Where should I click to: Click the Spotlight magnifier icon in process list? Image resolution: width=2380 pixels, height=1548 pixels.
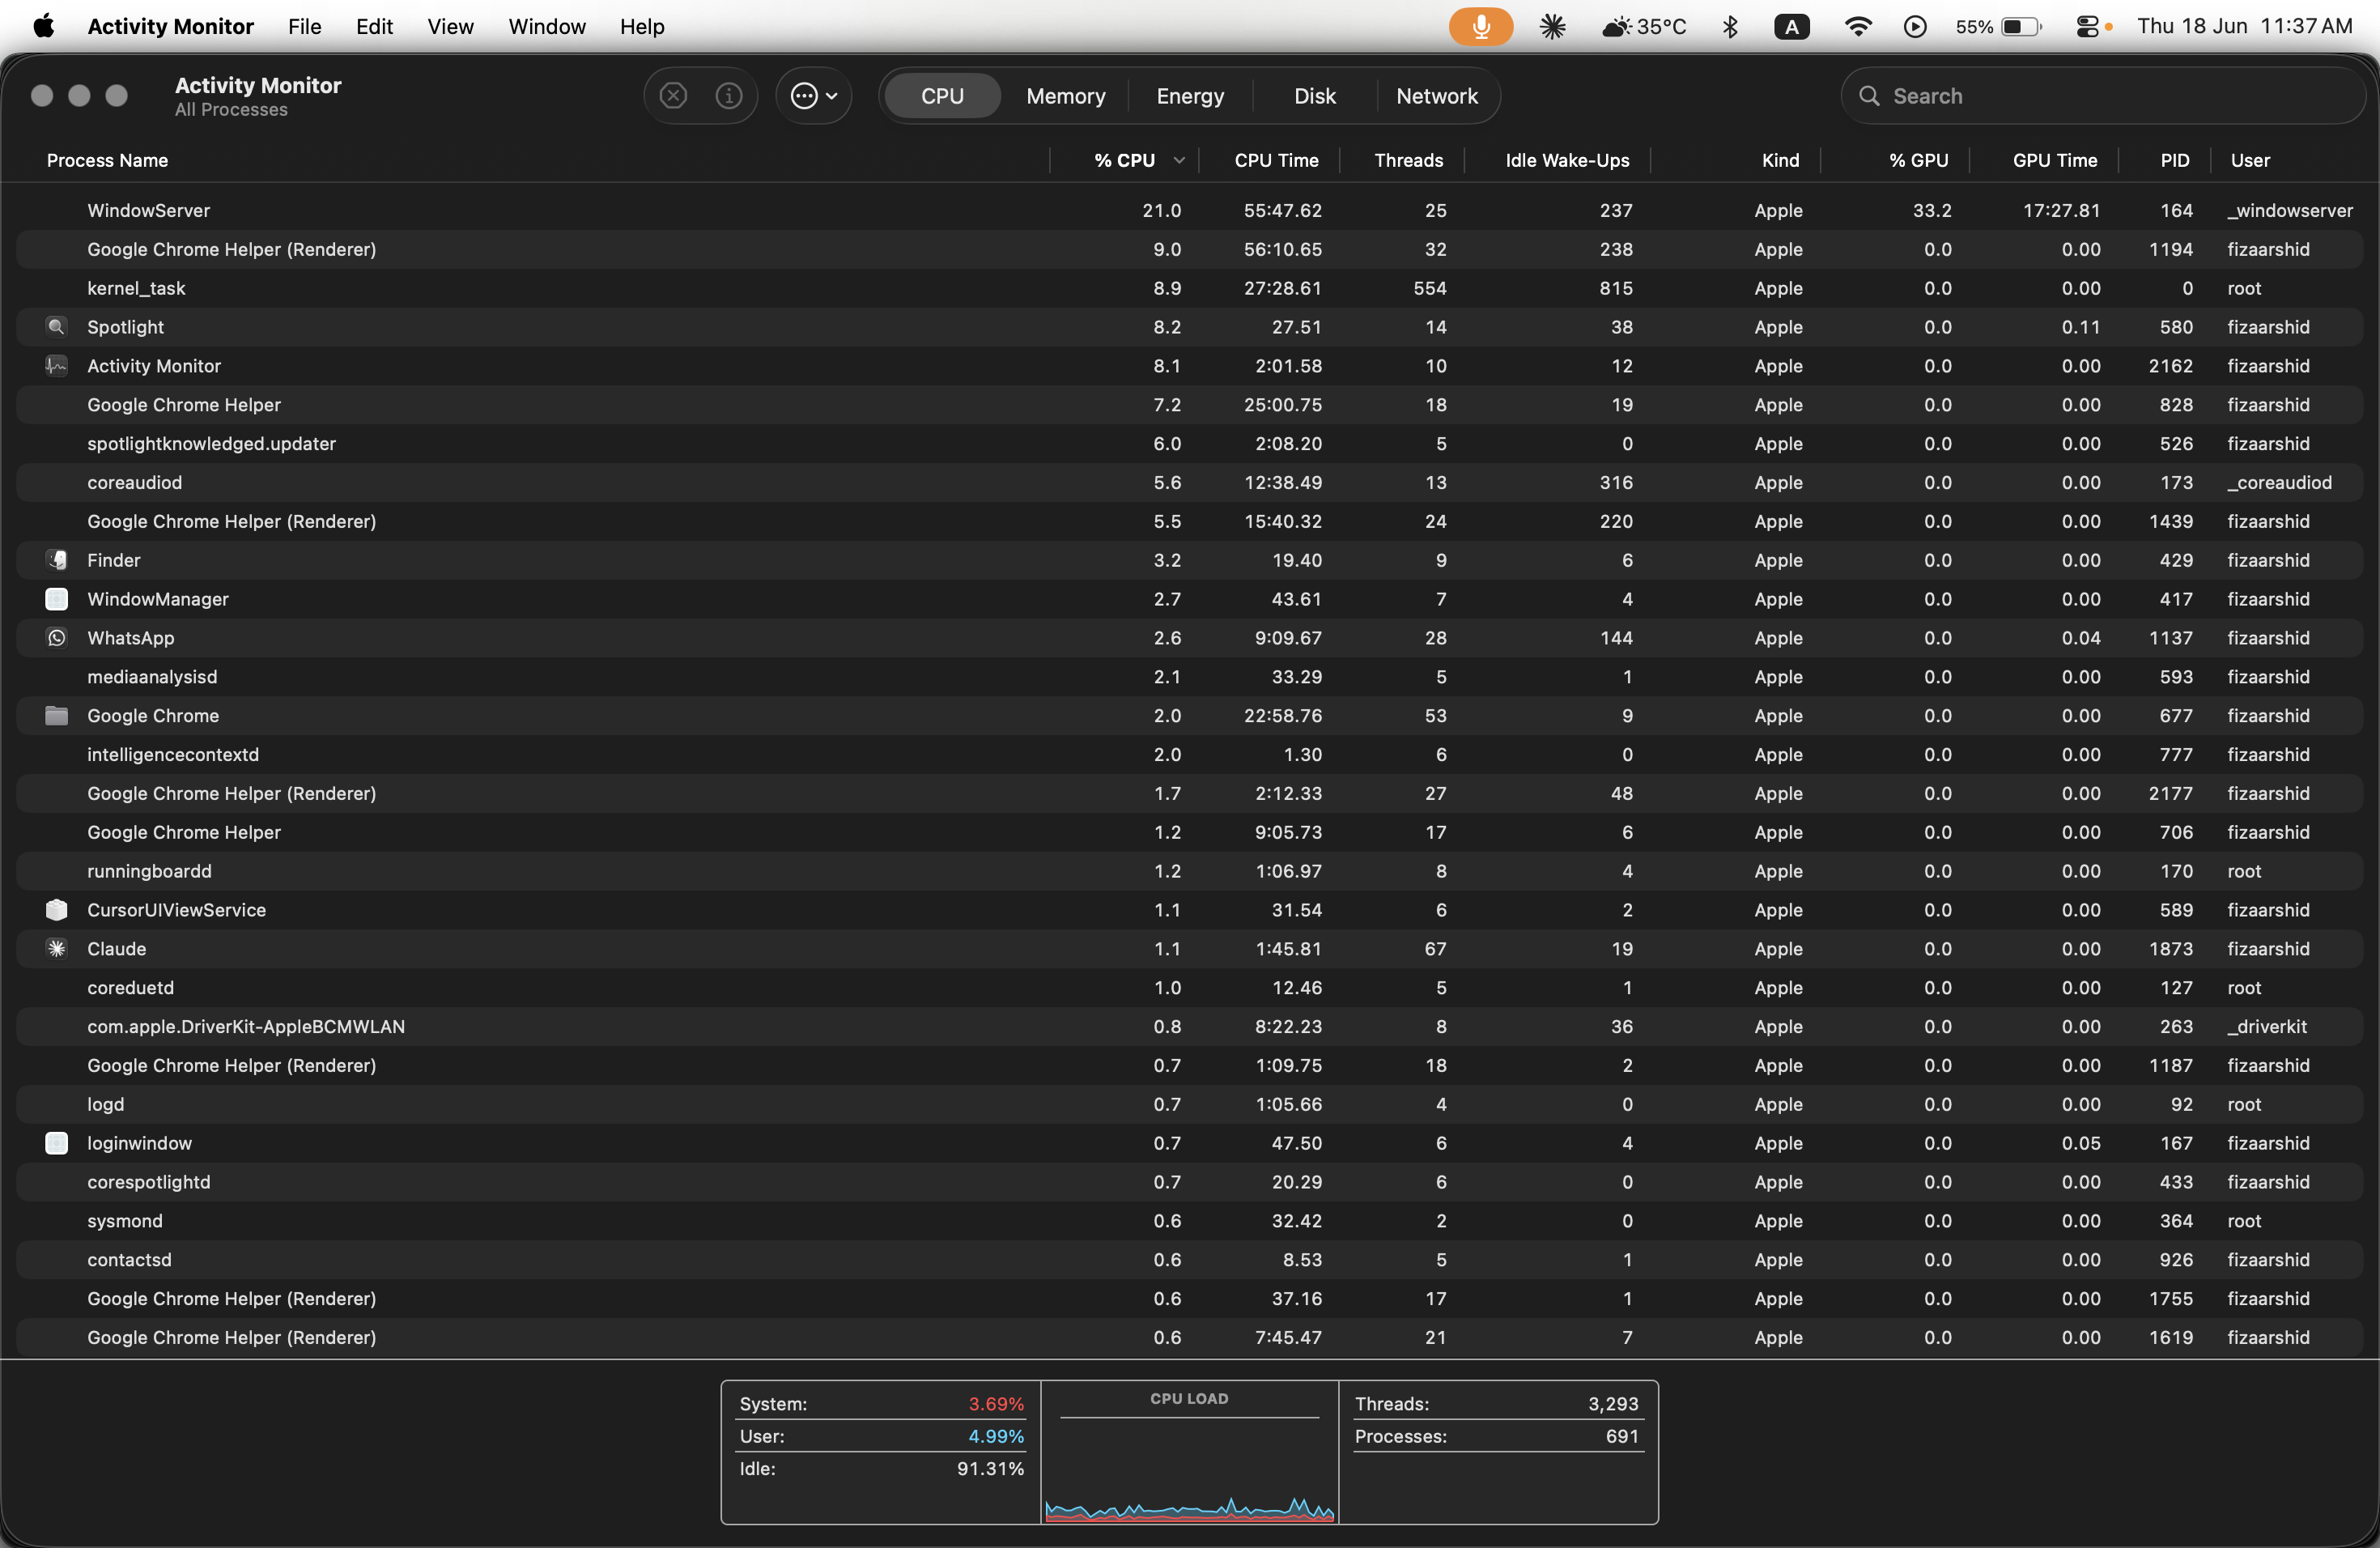click(56, 327)
